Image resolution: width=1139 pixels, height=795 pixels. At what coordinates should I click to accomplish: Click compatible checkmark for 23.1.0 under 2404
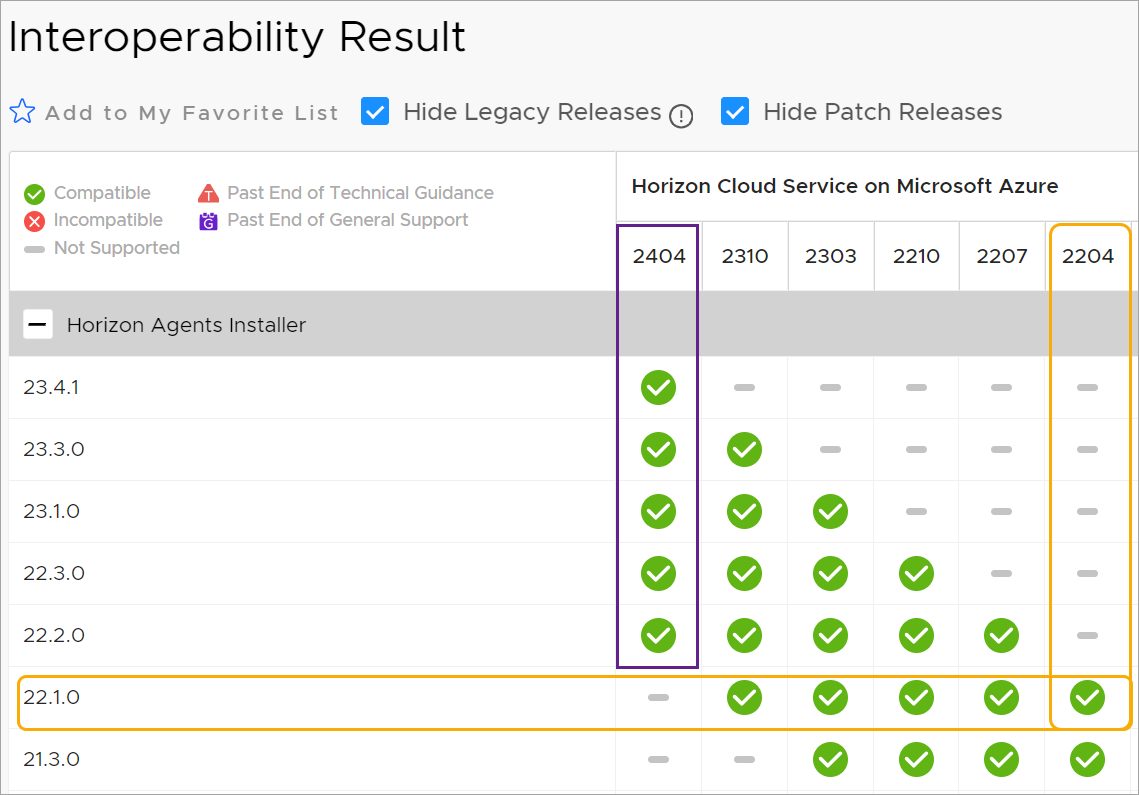point(658,512)
